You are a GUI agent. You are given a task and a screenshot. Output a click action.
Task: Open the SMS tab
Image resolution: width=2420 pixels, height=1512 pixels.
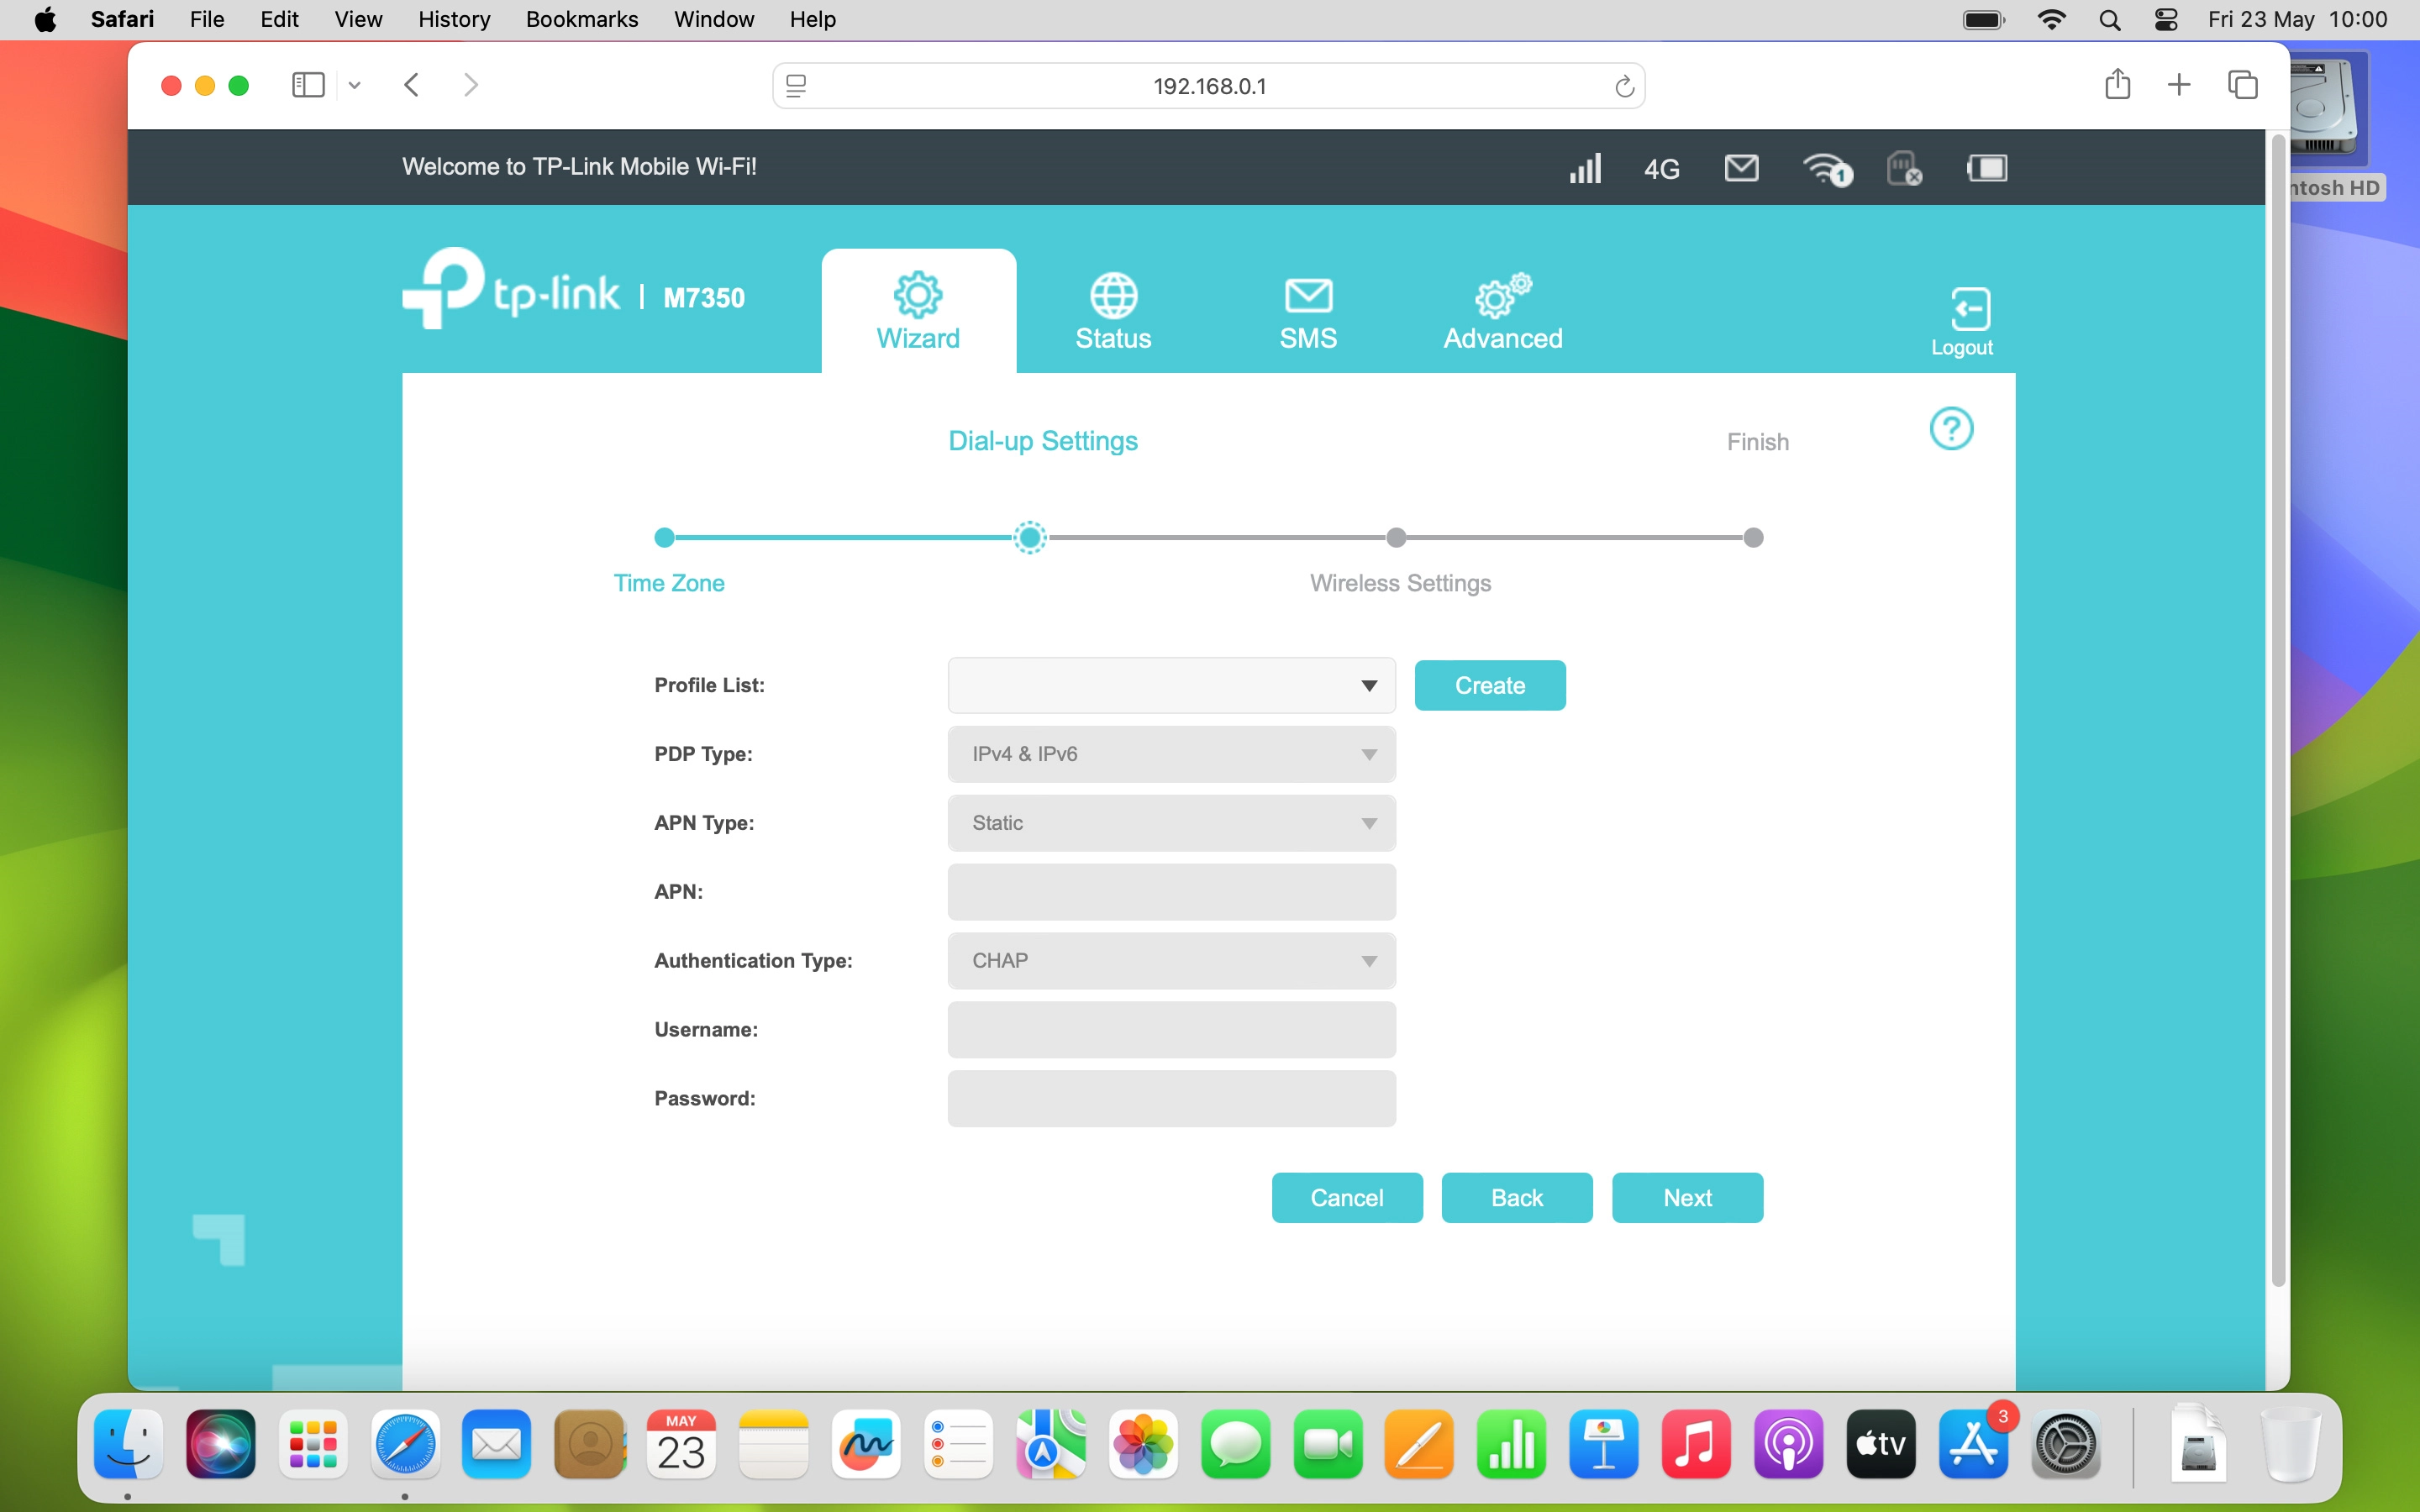pyautogui.click(x=1308, y=312)
